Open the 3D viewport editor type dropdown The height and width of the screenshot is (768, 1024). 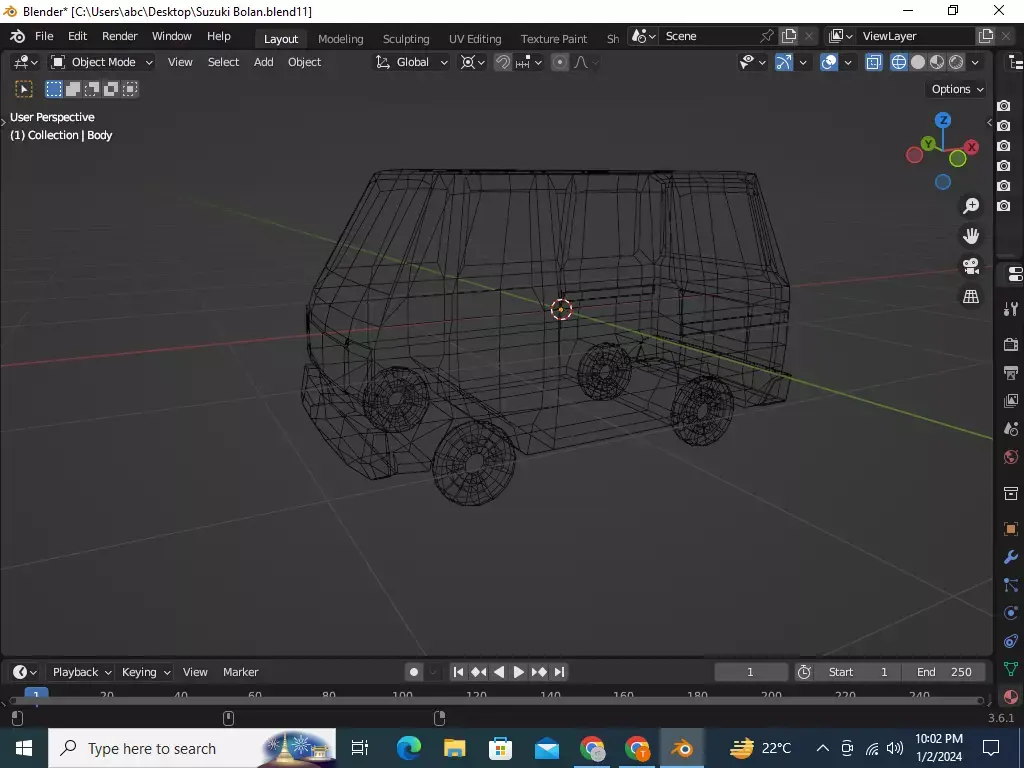click(x=25, y=62)
